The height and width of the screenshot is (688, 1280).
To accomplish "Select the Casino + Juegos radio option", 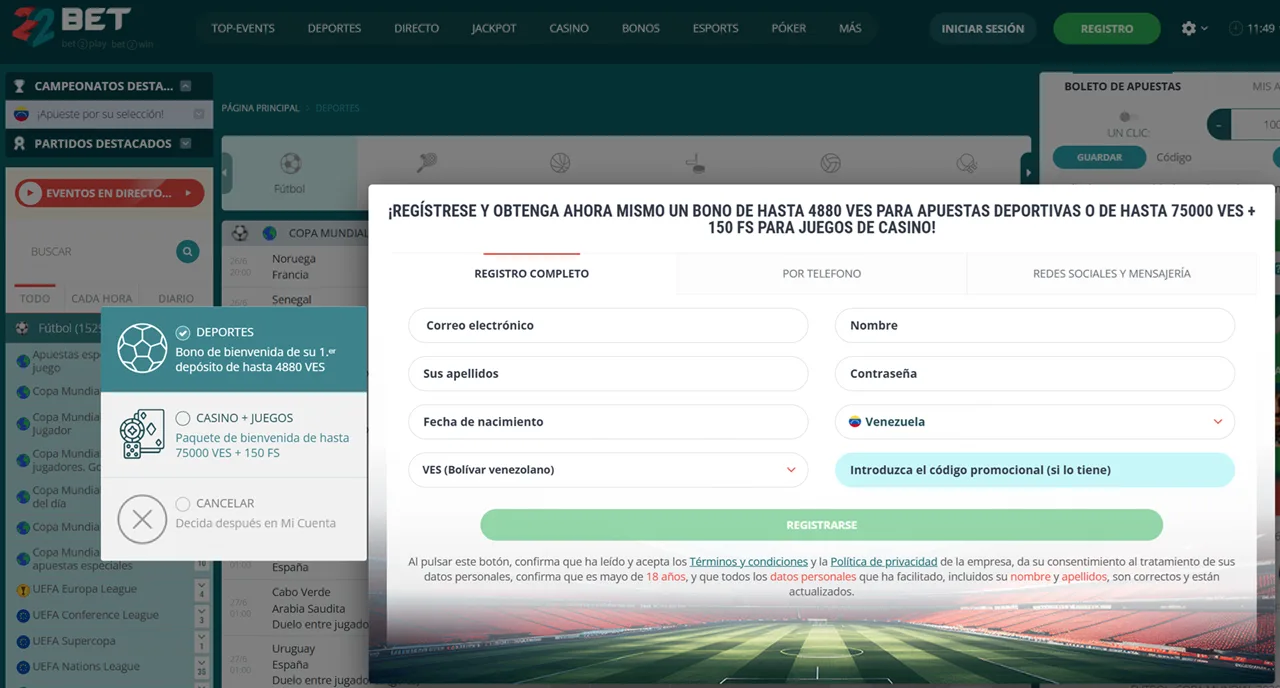I will pos(182,418).
